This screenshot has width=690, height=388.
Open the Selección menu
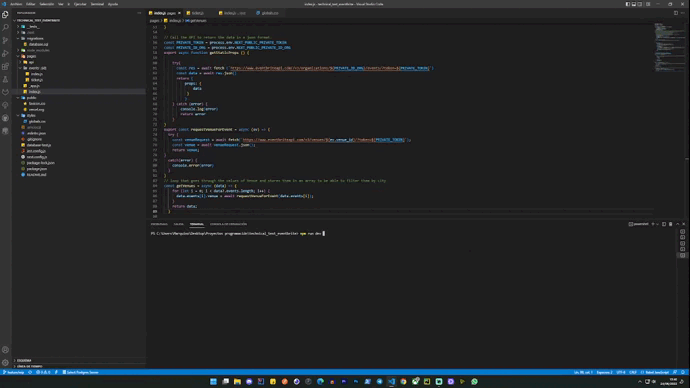(x=47, y=4)
